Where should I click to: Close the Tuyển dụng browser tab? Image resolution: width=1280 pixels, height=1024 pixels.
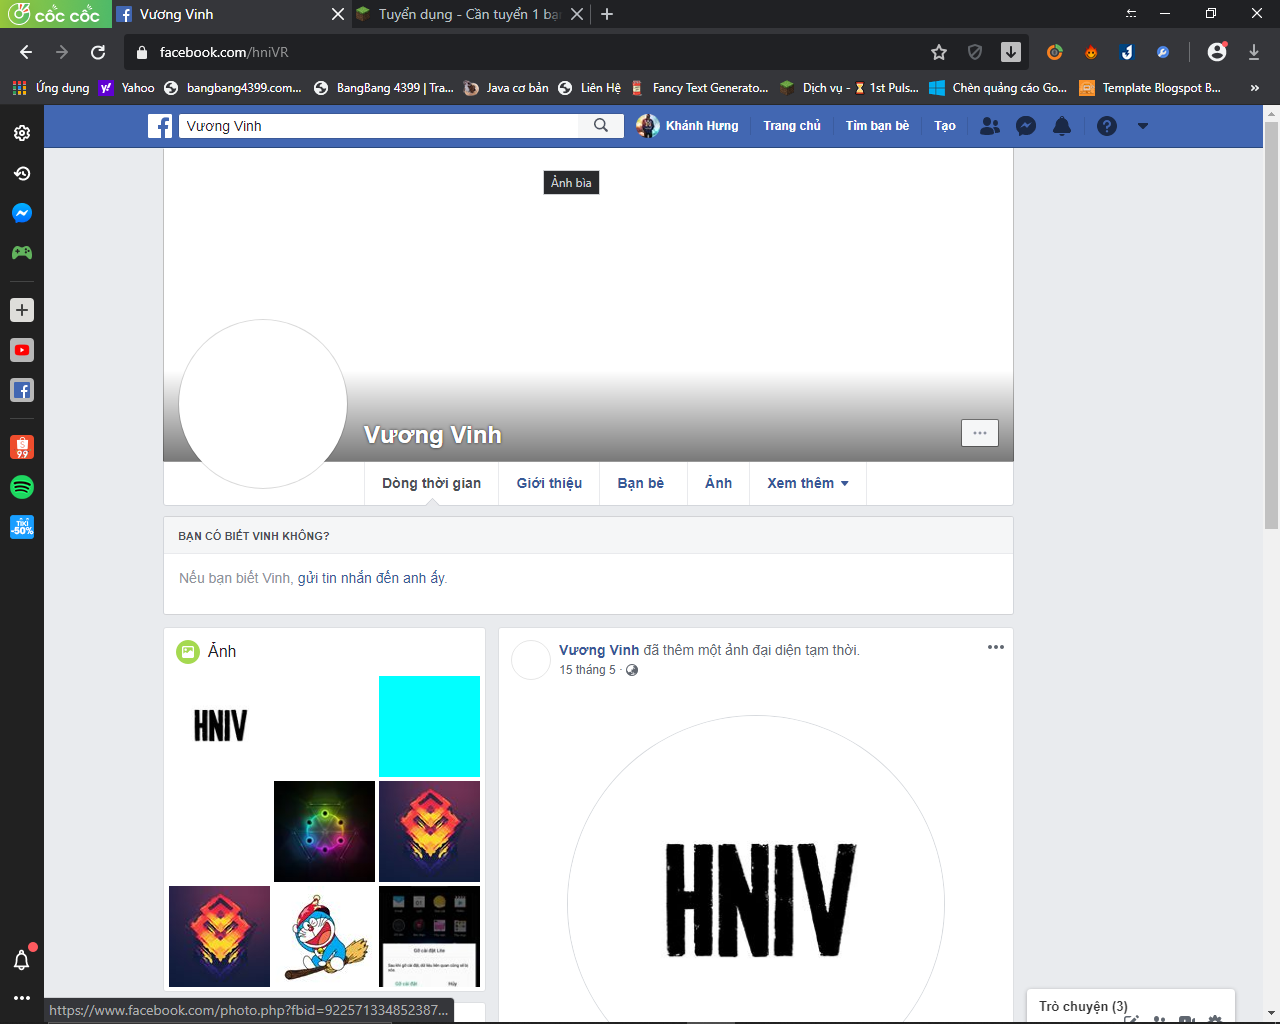coord(577,14)
